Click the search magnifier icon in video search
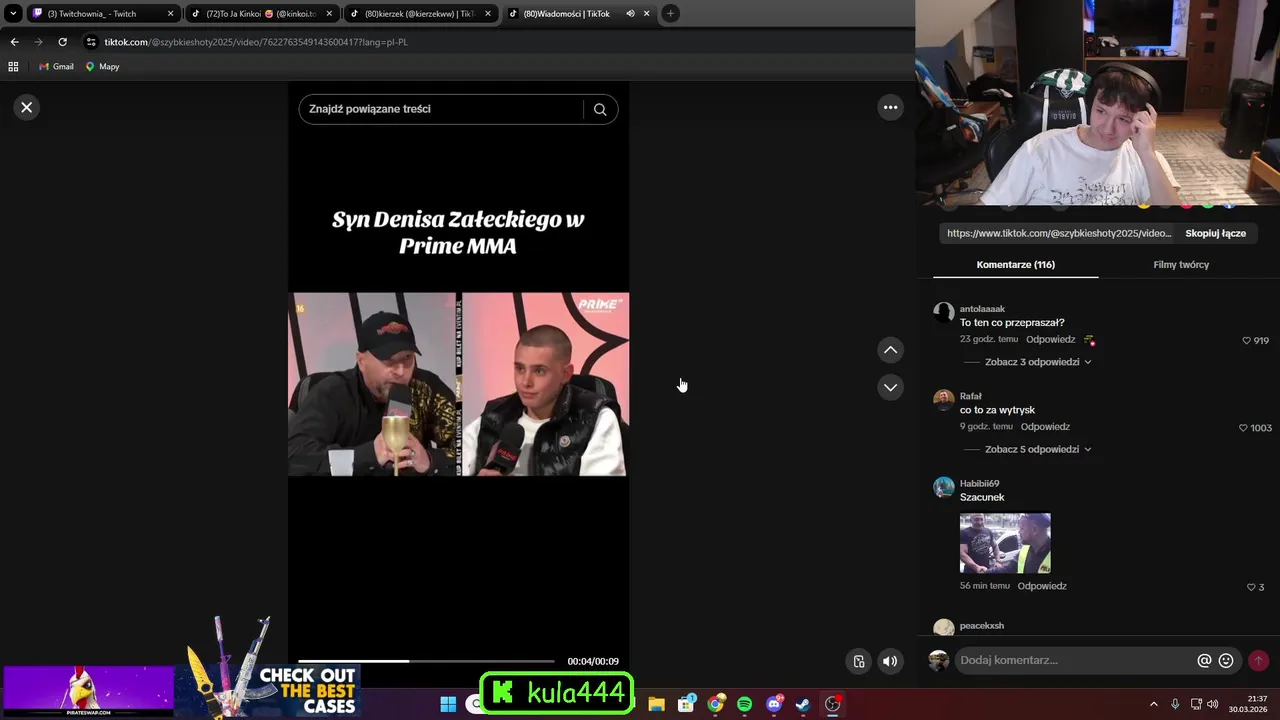The image size is (1280, 720). coord(600,109)
